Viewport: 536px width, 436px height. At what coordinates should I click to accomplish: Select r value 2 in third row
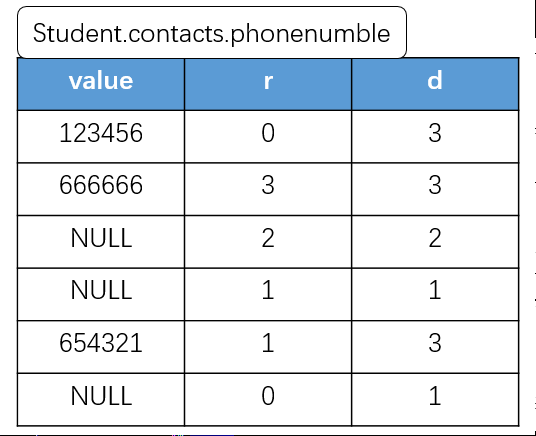268,242
